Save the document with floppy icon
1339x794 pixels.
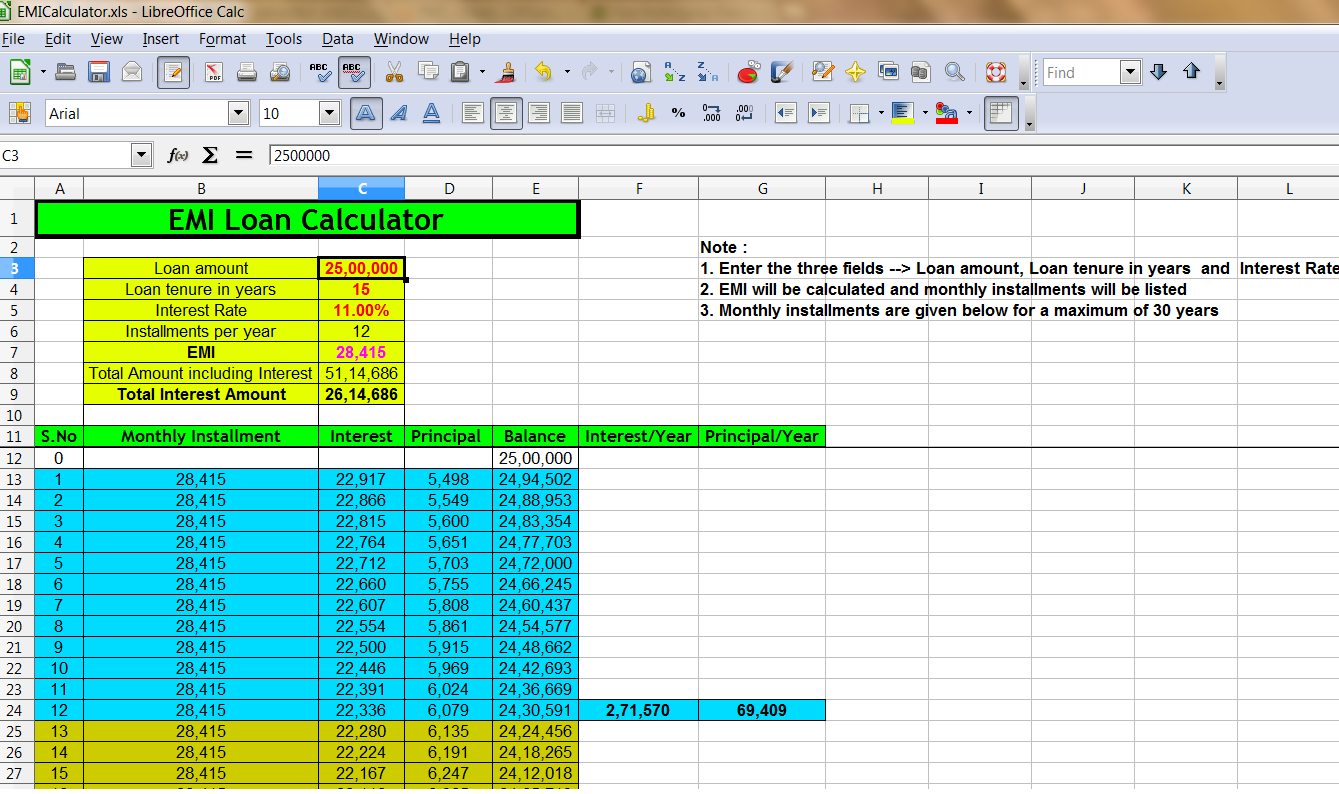point(98,72)
